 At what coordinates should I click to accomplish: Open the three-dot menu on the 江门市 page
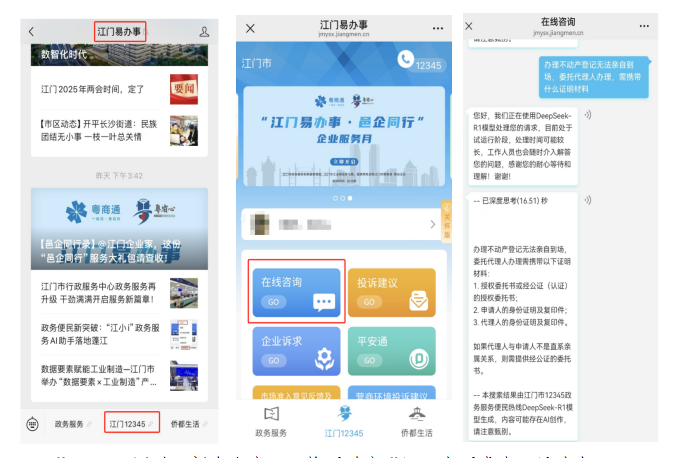[x=437, y=28]
